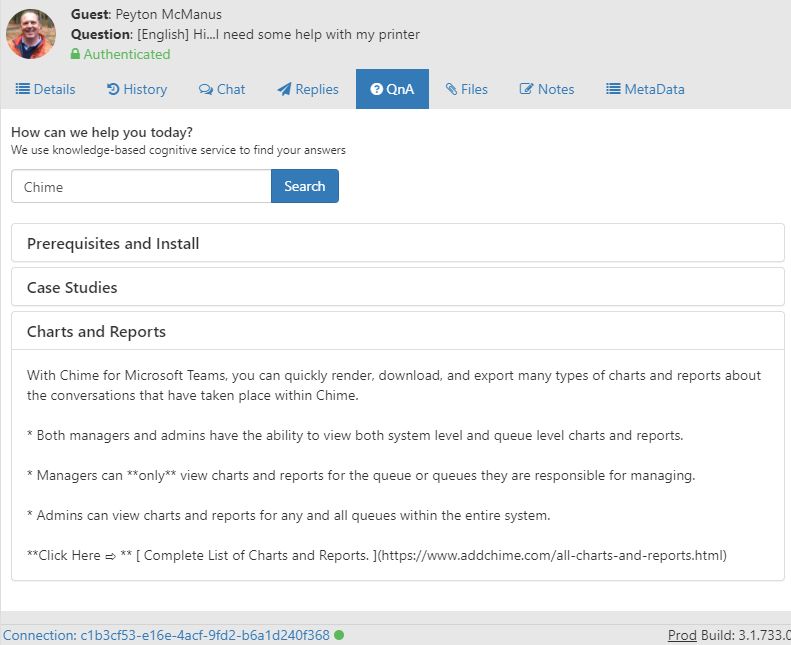Collapse the Charts and Reports section
This screenshot has width=791, height=645.
[x=398, y=331]
